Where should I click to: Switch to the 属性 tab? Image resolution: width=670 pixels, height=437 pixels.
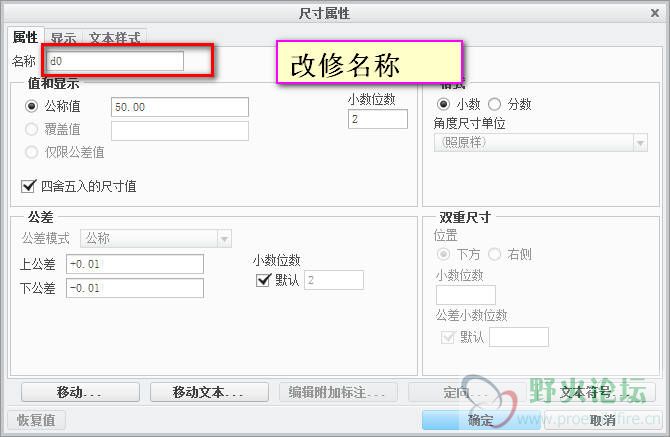click(25, 37)
